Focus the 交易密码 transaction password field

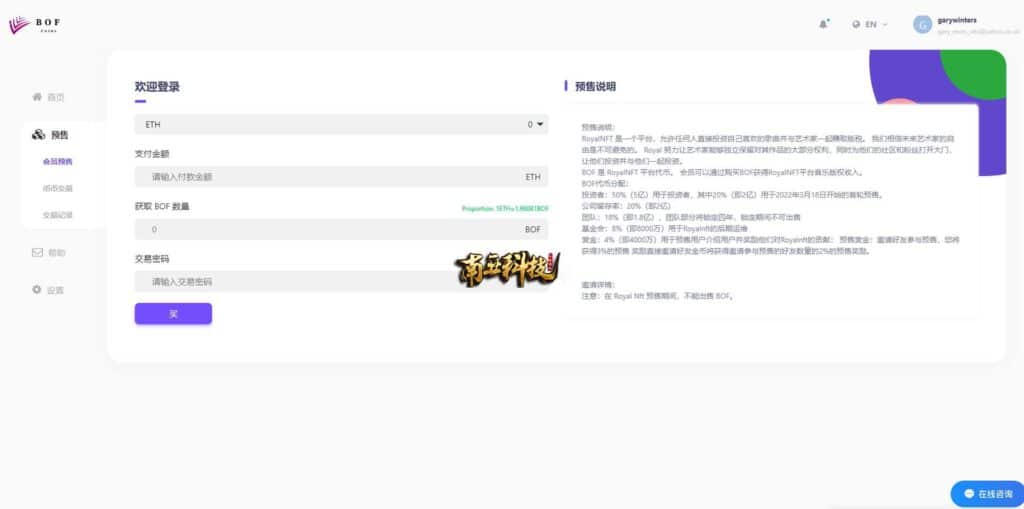(x=342, y=282)
